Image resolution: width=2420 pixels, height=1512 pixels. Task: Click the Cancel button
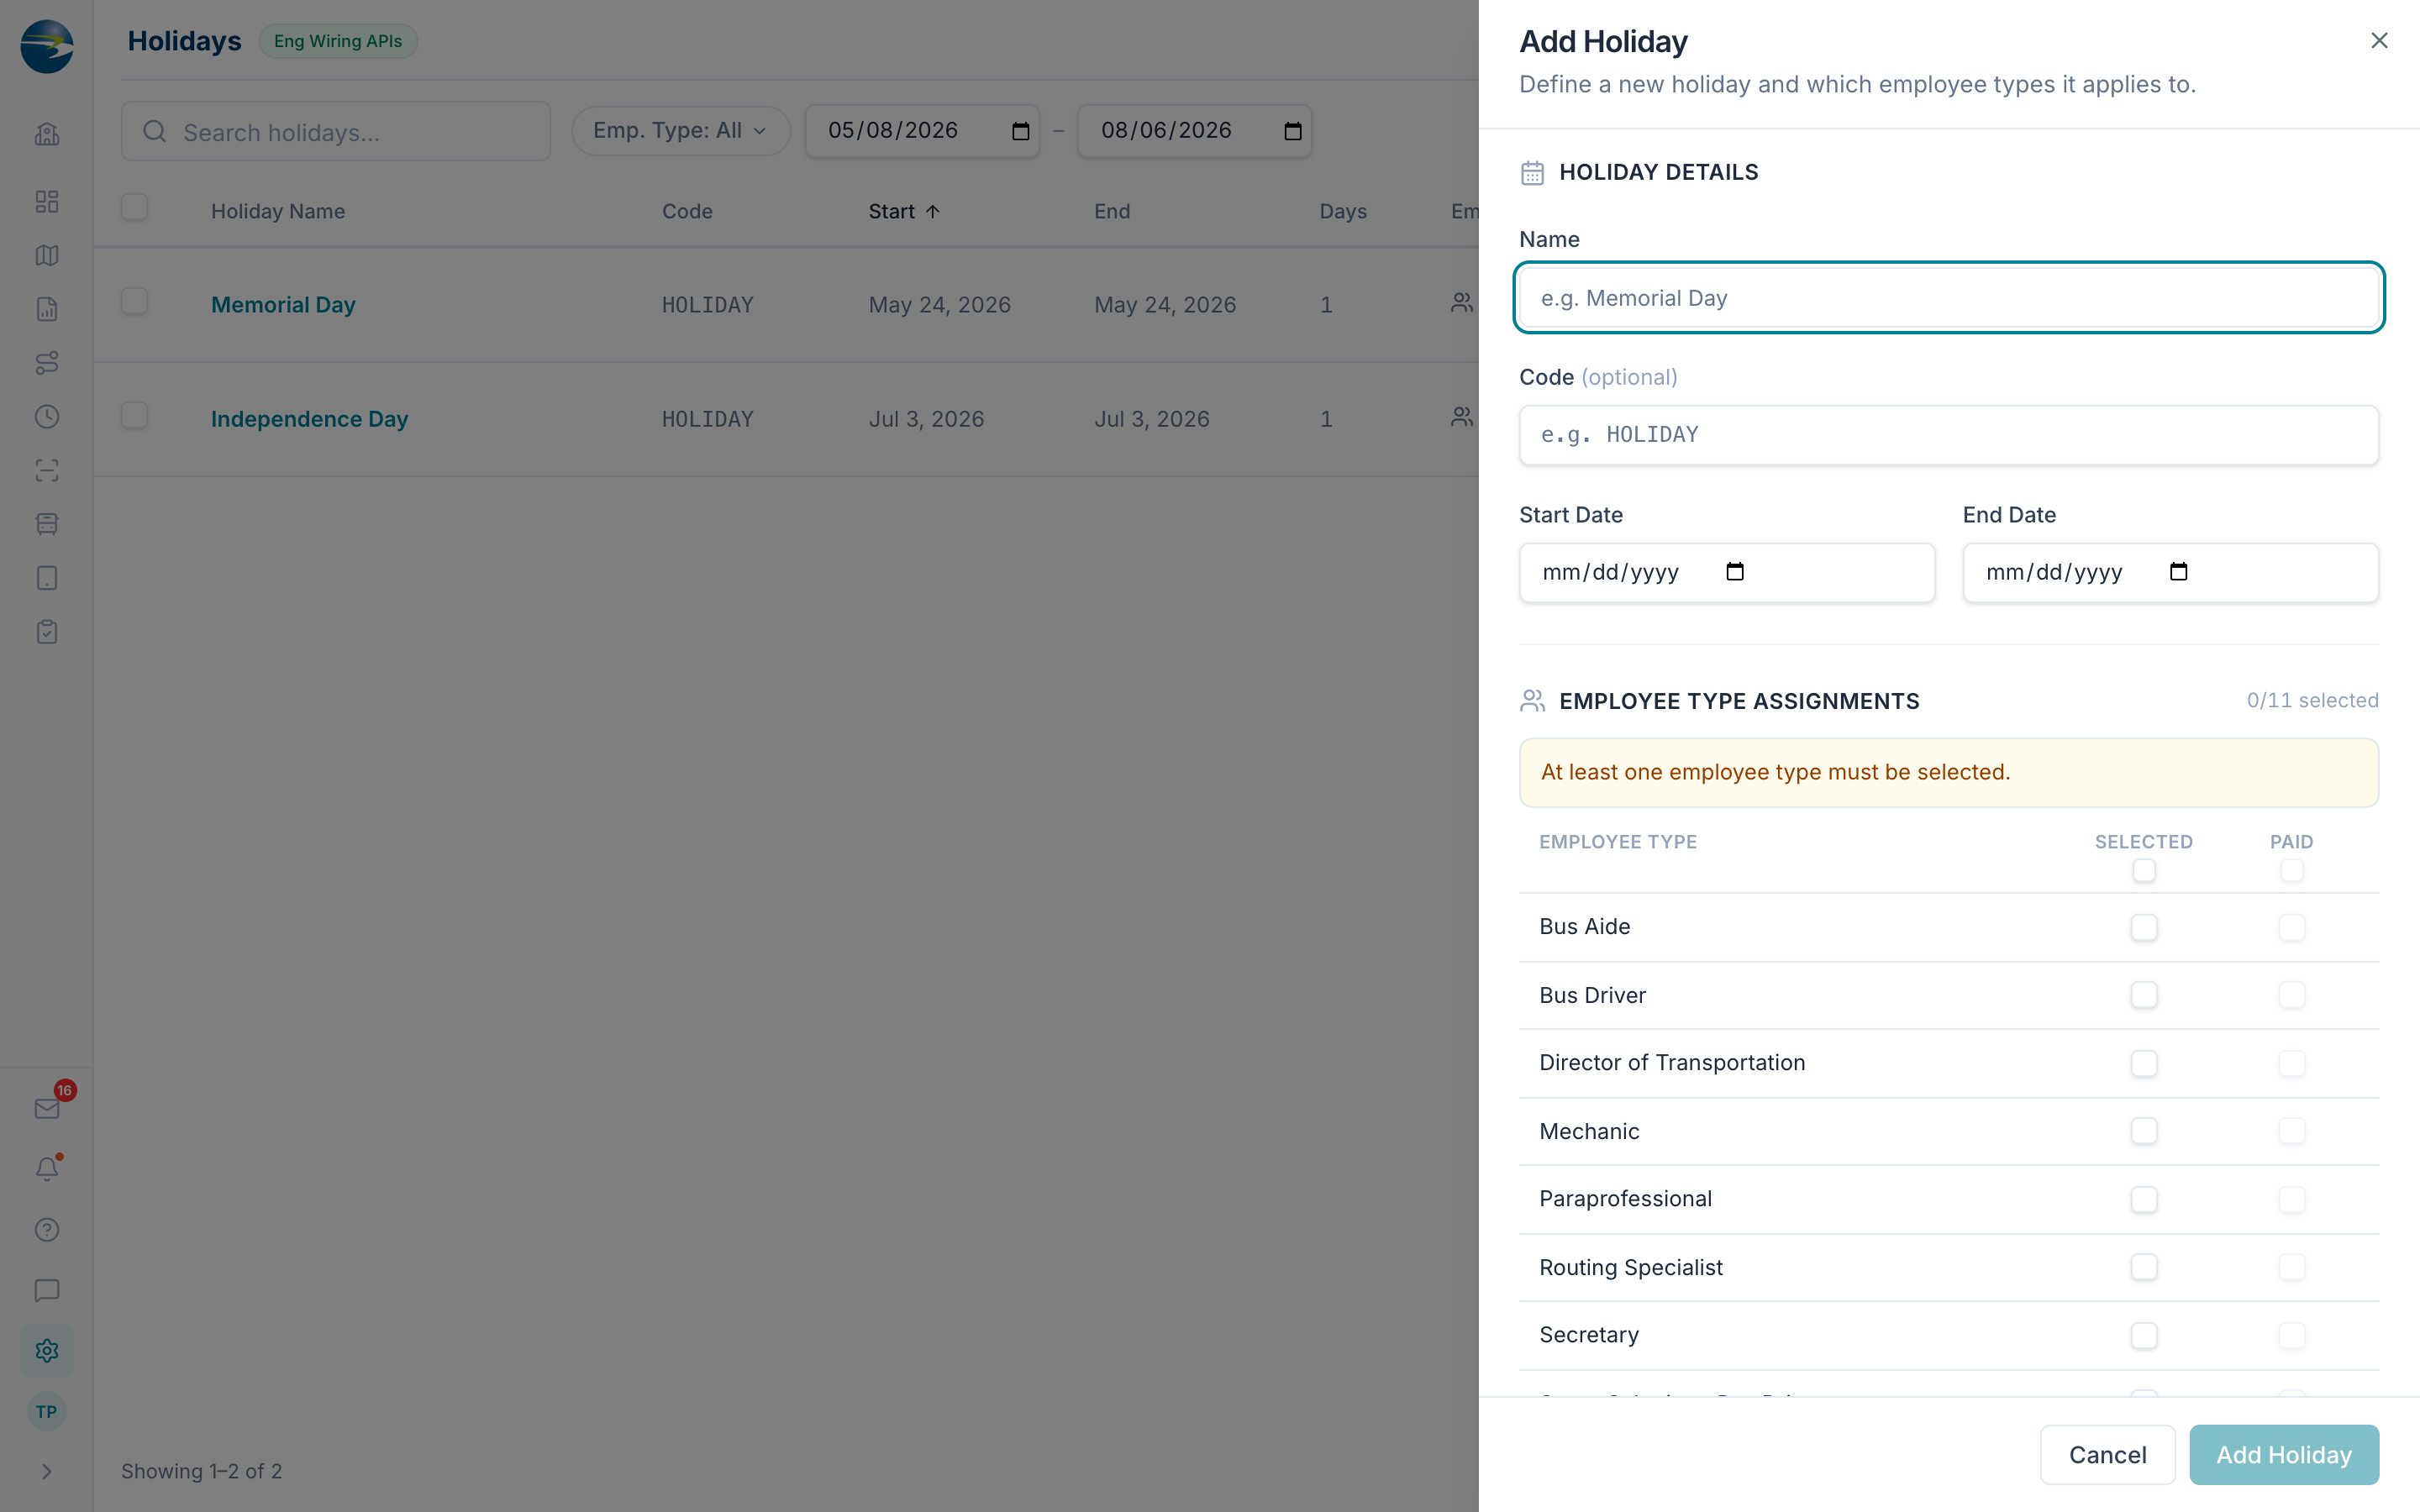point(2107,1455)
